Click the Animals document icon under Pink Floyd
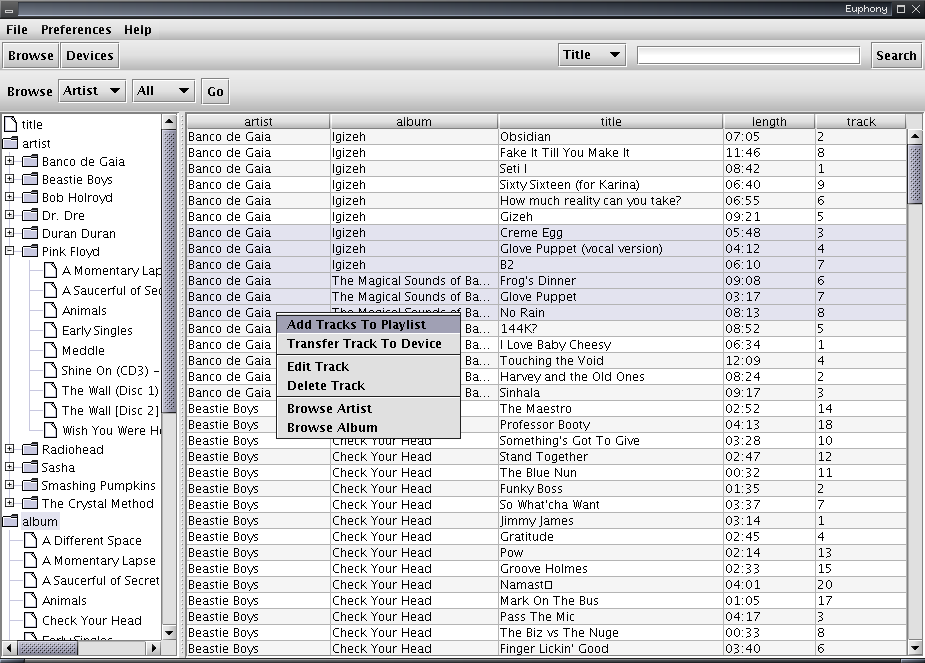Viewport: 925px width, 663px height. [51, 310]
